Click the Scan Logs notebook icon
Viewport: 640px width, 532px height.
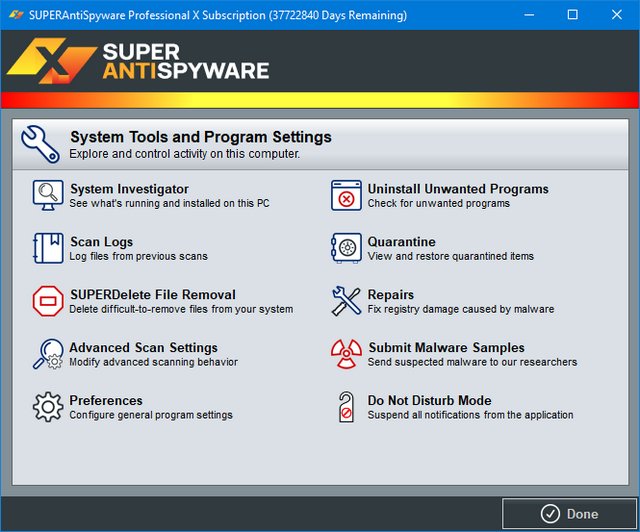click(x=48, y=248)
